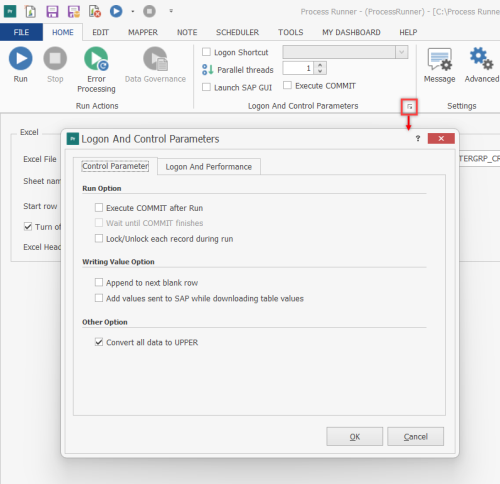Screen dimensions: 500x484
Task: Click the purple Save icon
Action: [52, 11]
